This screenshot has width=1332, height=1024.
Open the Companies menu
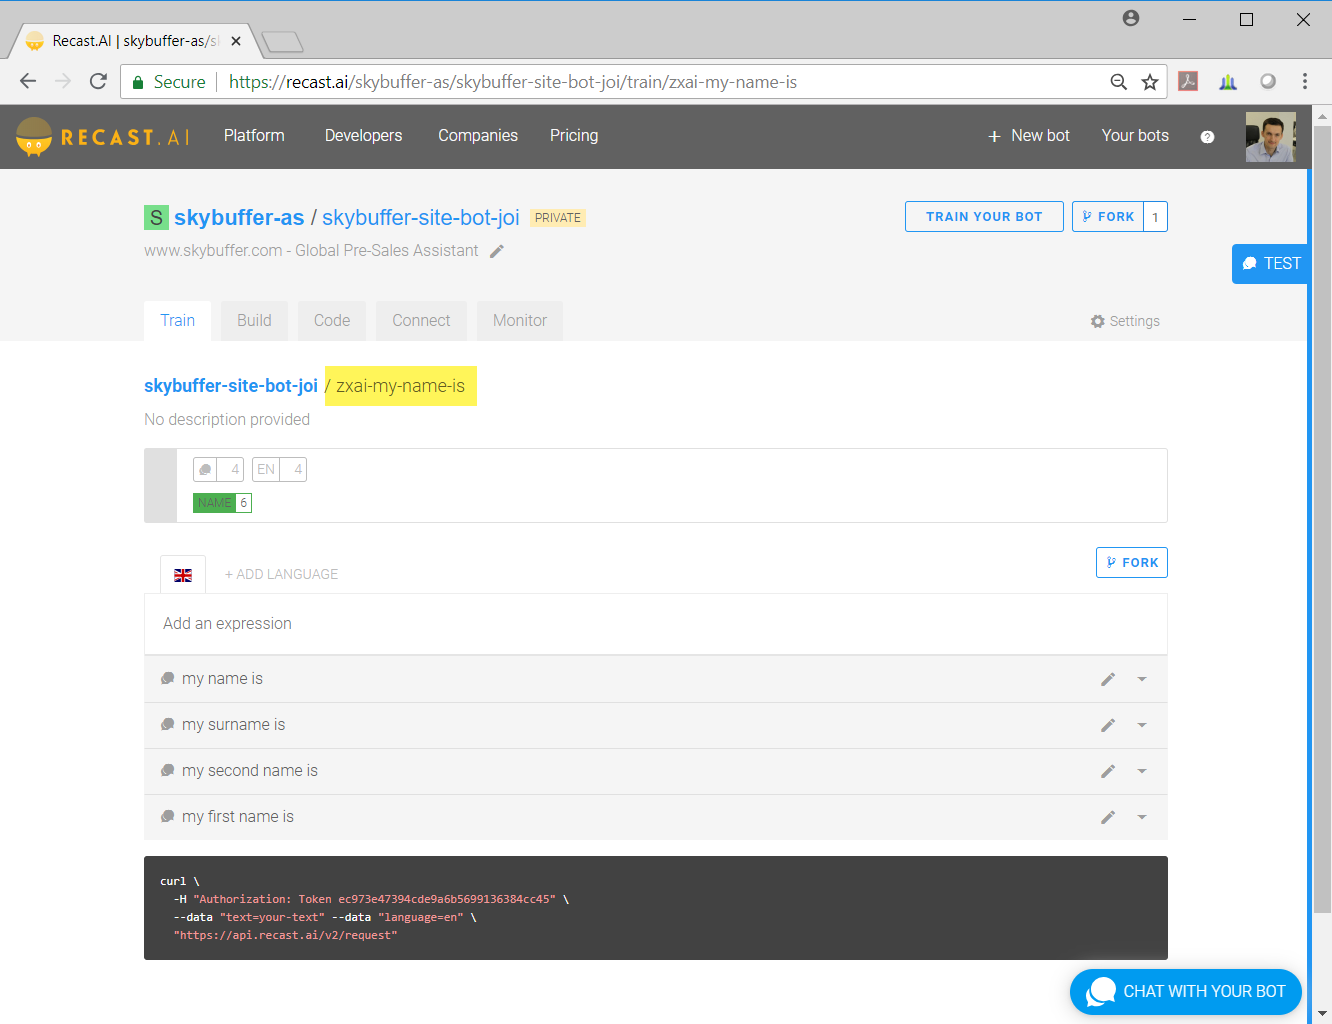(478, 136)
